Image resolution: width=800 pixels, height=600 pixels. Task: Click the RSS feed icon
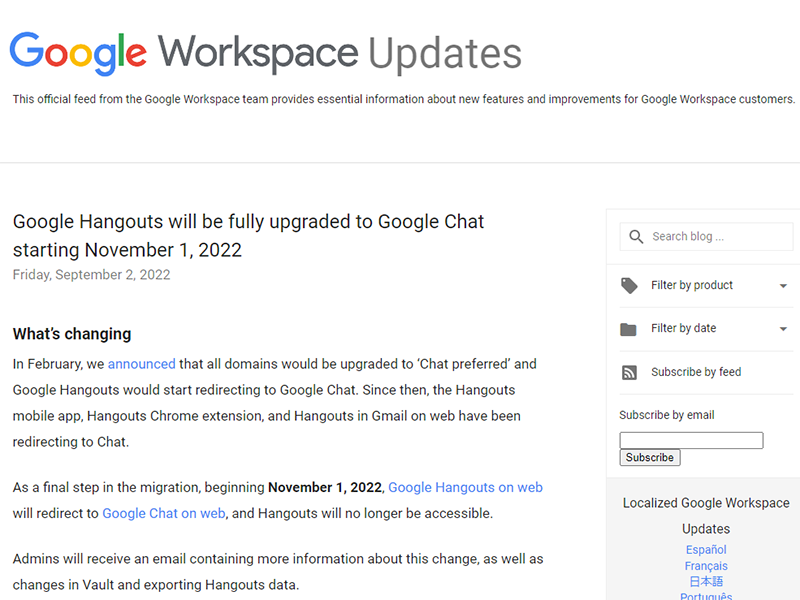(629, 373)
